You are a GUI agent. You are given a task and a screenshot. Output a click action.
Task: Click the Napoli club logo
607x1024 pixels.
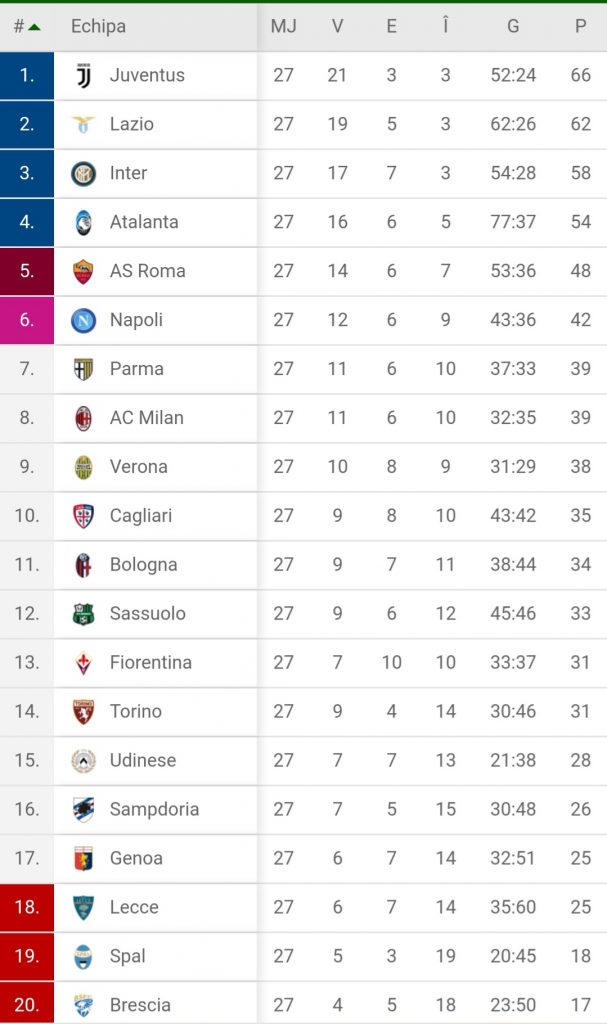coord(83,320)
